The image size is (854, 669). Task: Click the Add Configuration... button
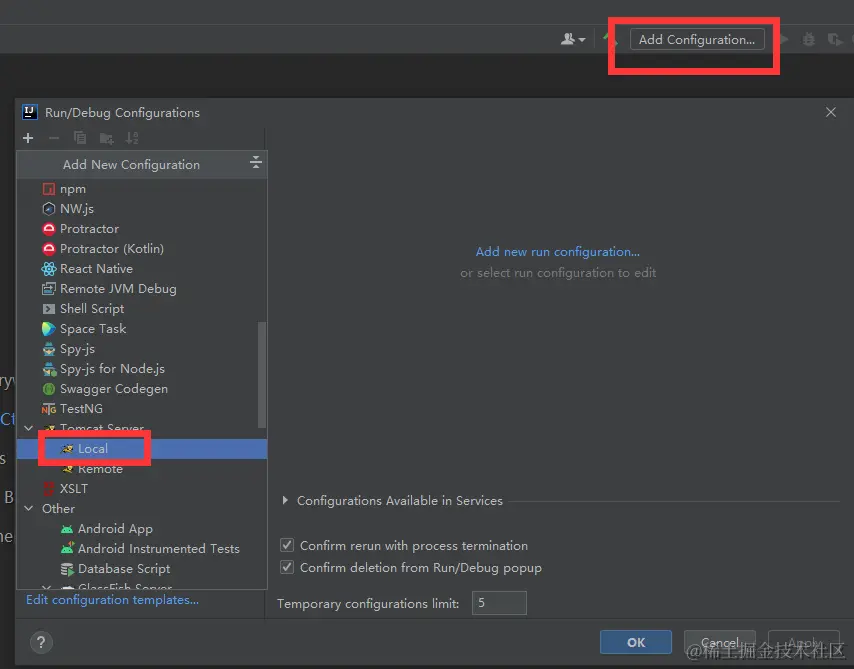(697, 40)
